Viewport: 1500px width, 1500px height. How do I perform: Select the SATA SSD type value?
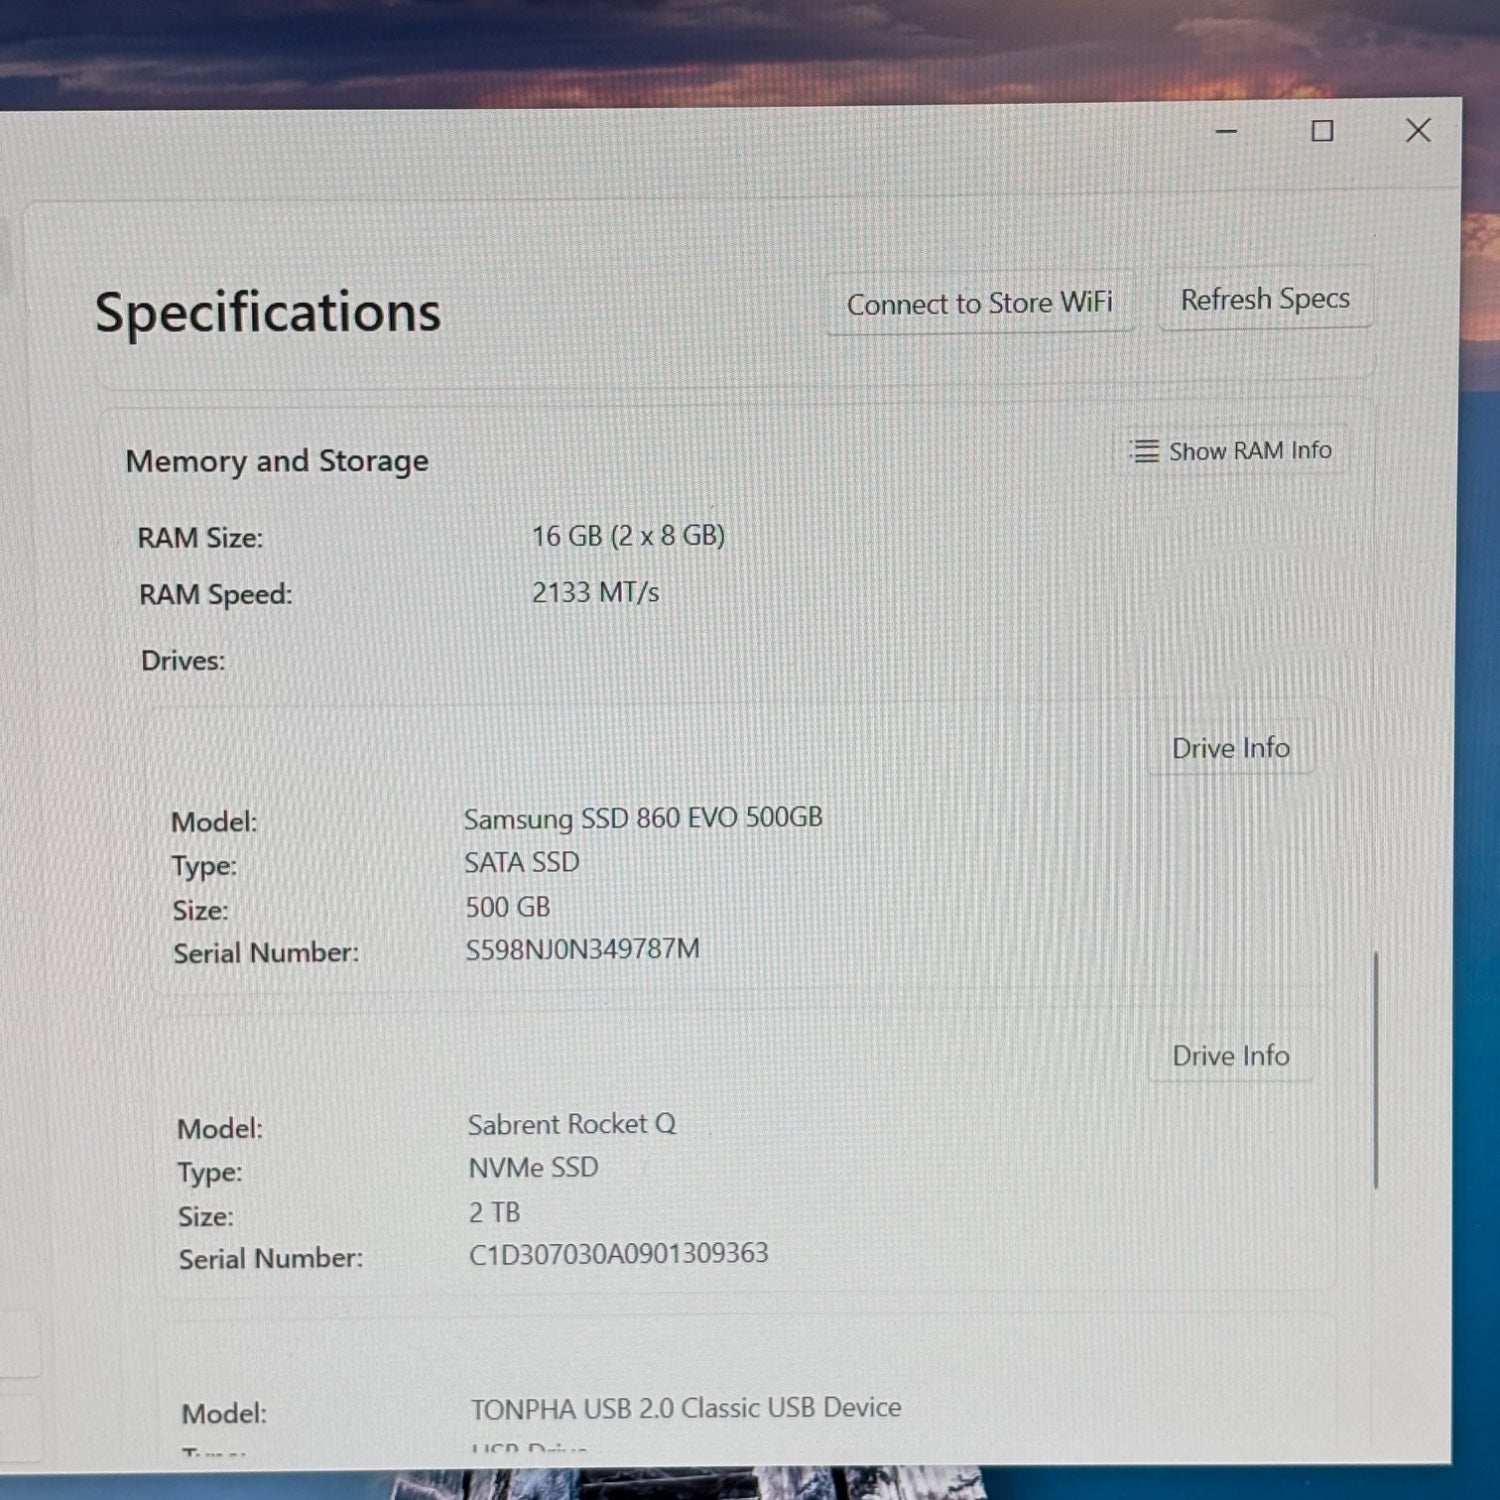tap(522, 862)
